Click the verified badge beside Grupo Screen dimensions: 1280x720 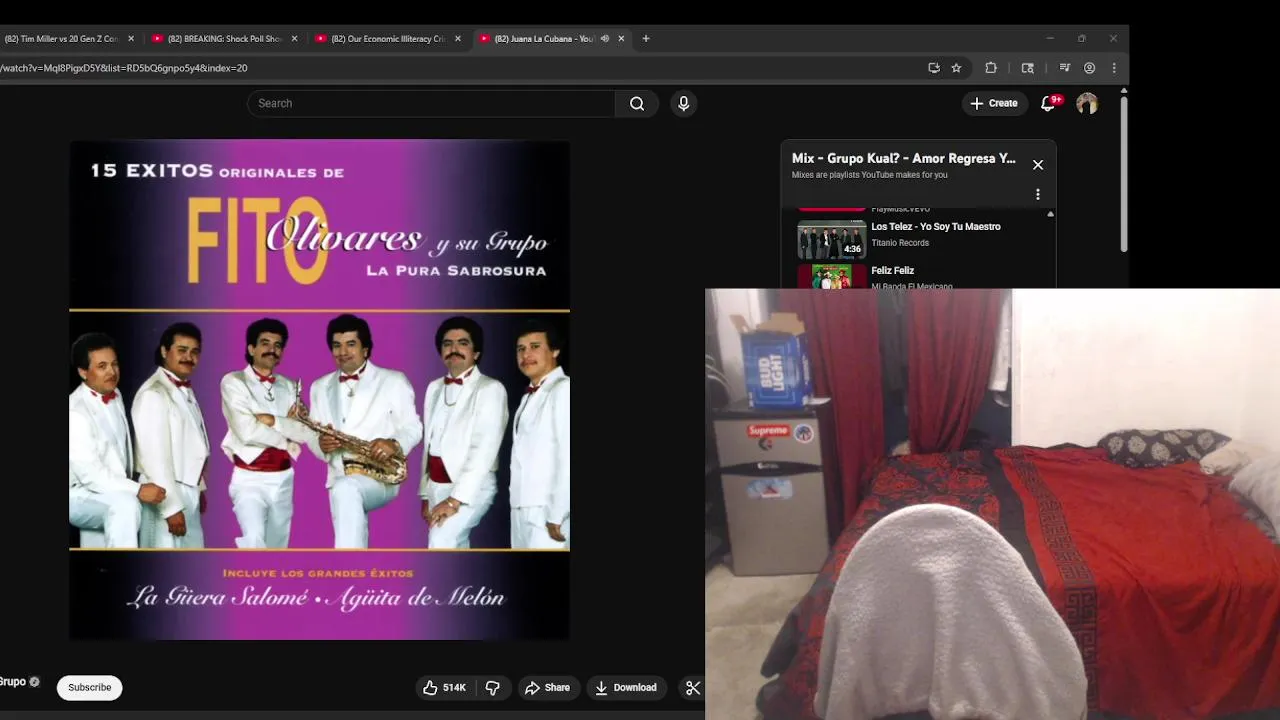point(35,682)
